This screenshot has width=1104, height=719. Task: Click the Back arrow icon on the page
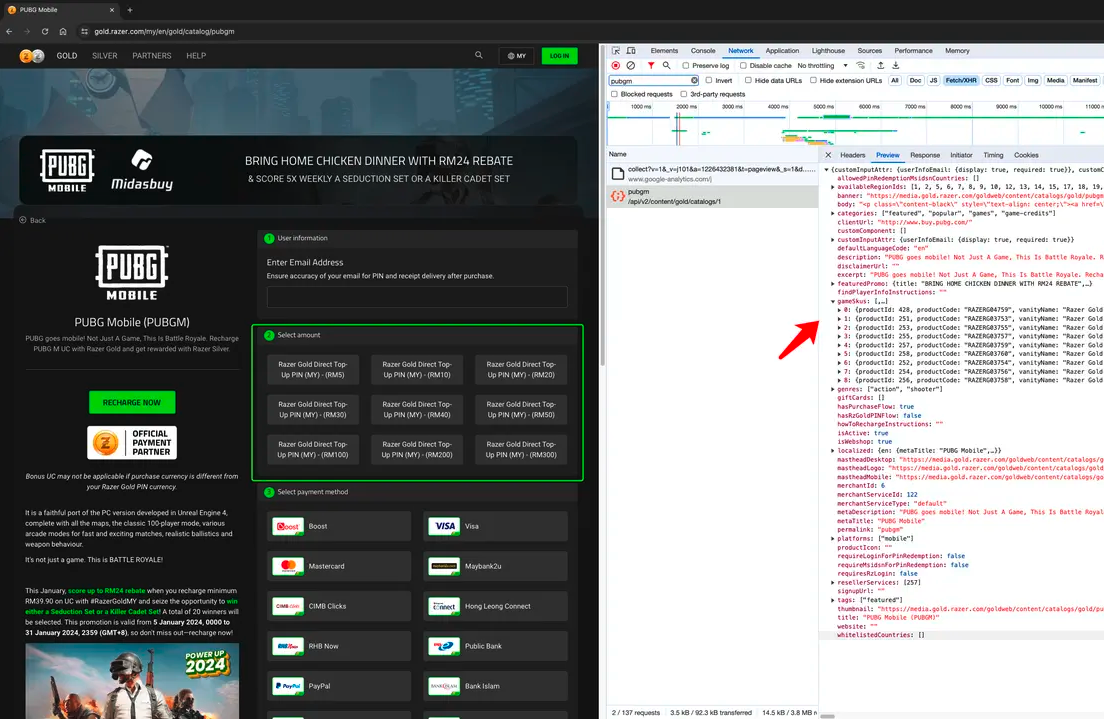(23, 220)
